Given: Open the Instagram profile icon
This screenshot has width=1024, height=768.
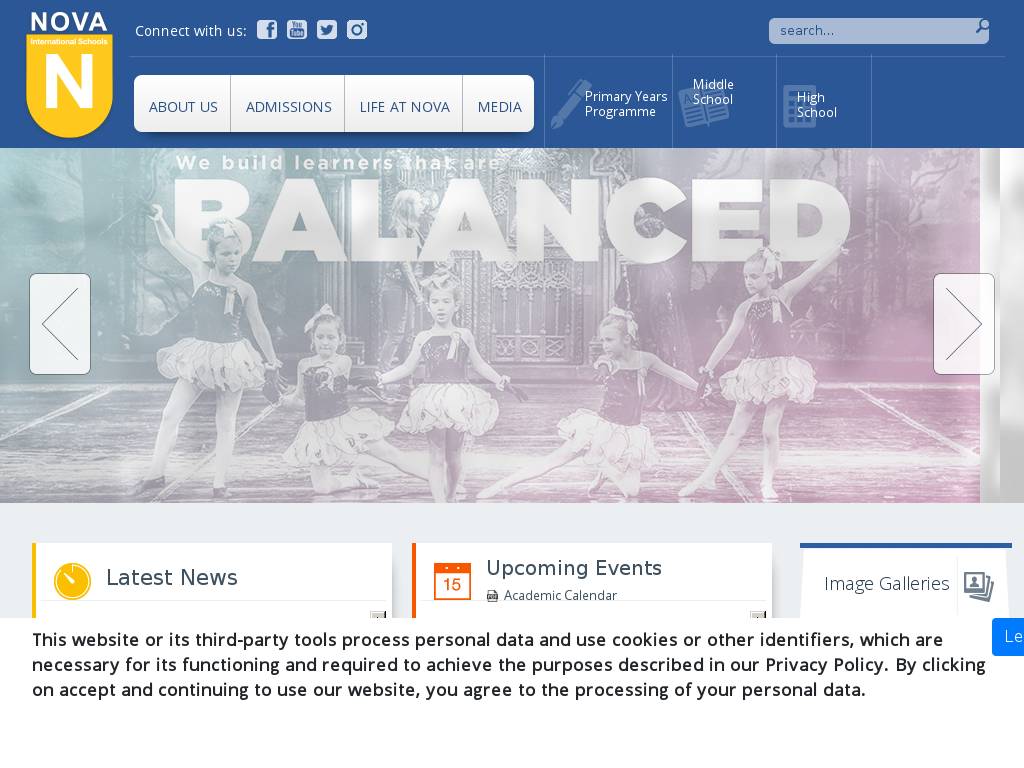Looking at the screenshot, I should coord(357,30).
